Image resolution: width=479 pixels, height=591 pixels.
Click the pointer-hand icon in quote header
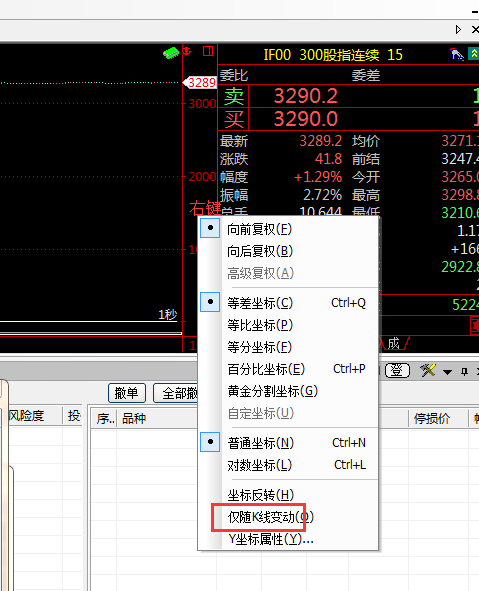(x=456, y=54)
